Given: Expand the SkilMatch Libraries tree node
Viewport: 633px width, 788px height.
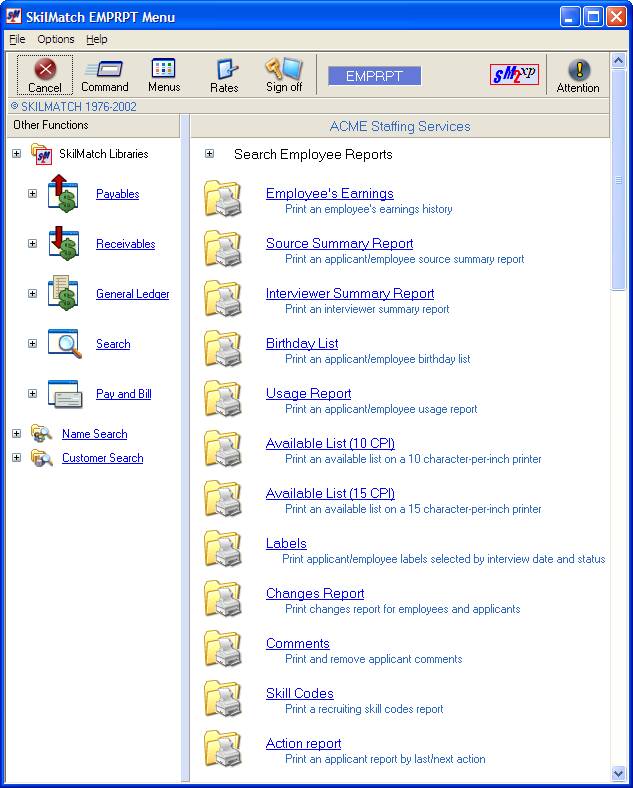Looking at the screenshot, I should (x=17, y=154).
